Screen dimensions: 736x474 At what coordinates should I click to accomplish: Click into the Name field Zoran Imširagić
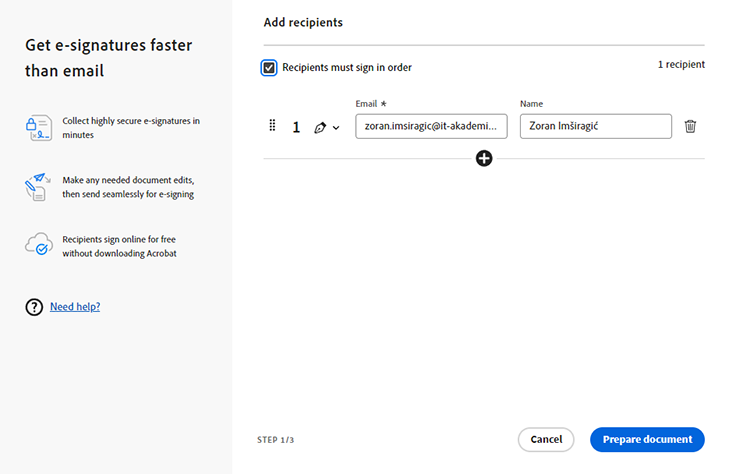595,126
